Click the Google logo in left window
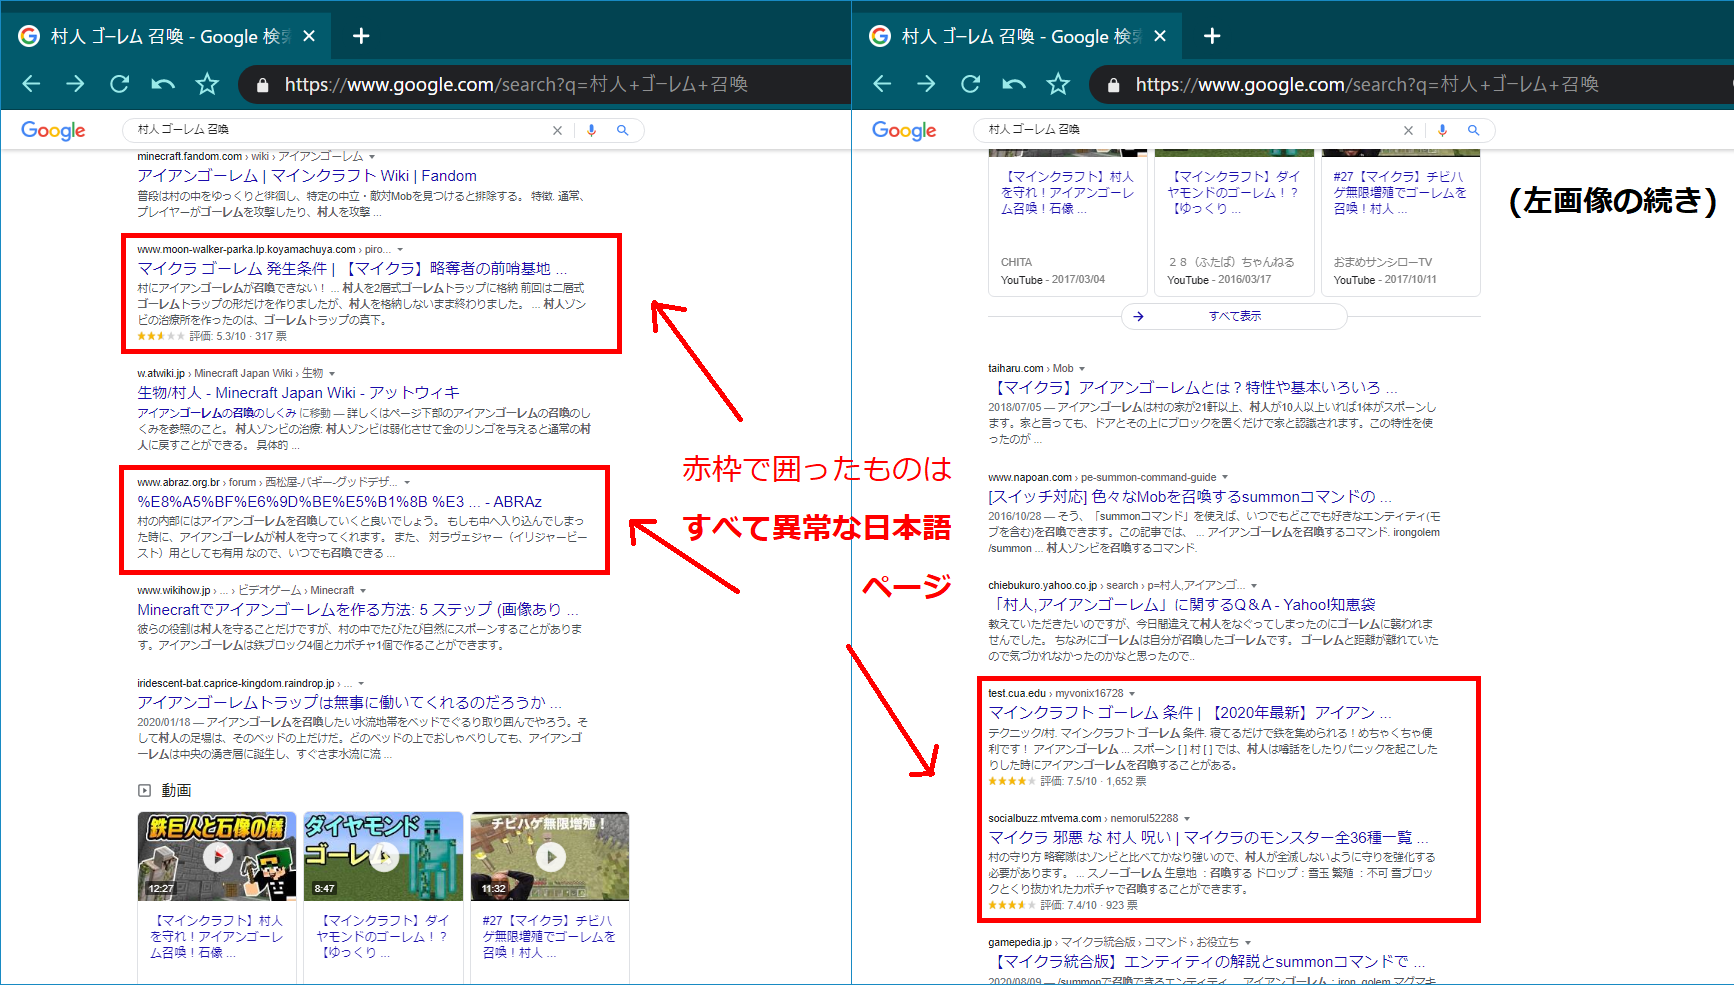The width and height of the screenshot is (1734, 985). pyautogui.click(x=53, y=131)
